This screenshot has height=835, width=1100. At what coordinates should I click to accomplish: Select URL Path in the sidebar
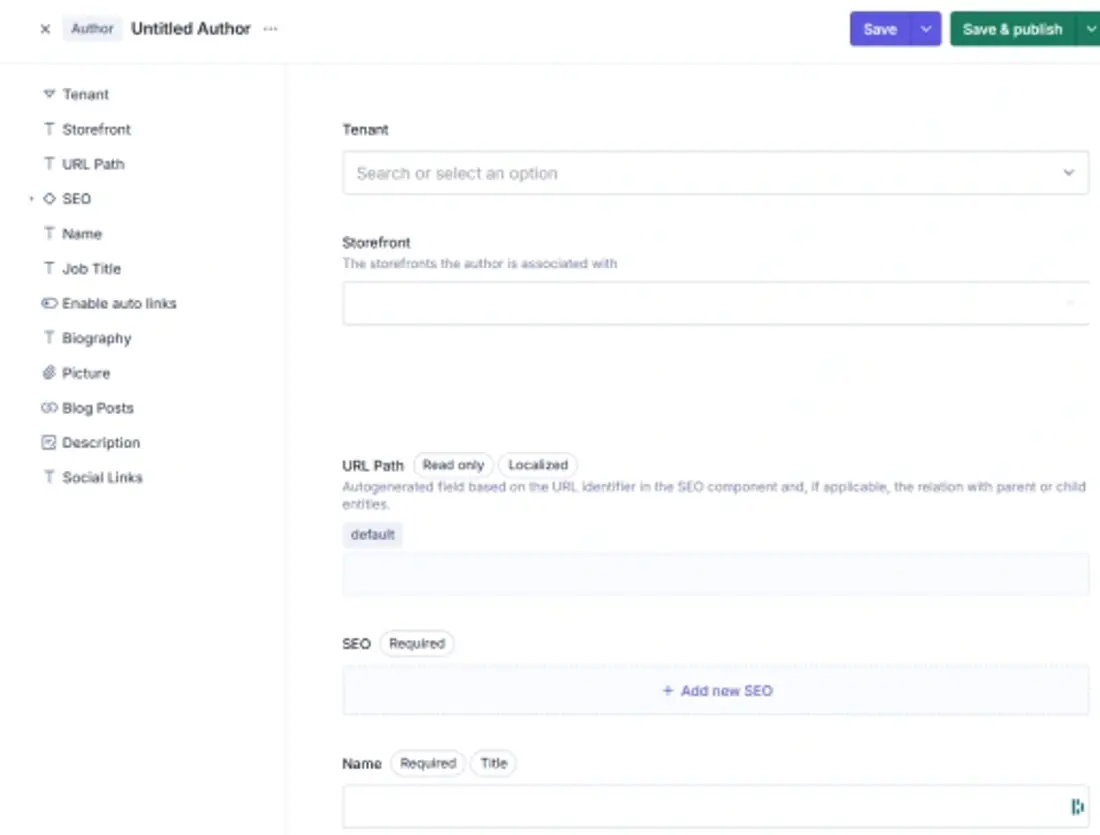[93, 164]
